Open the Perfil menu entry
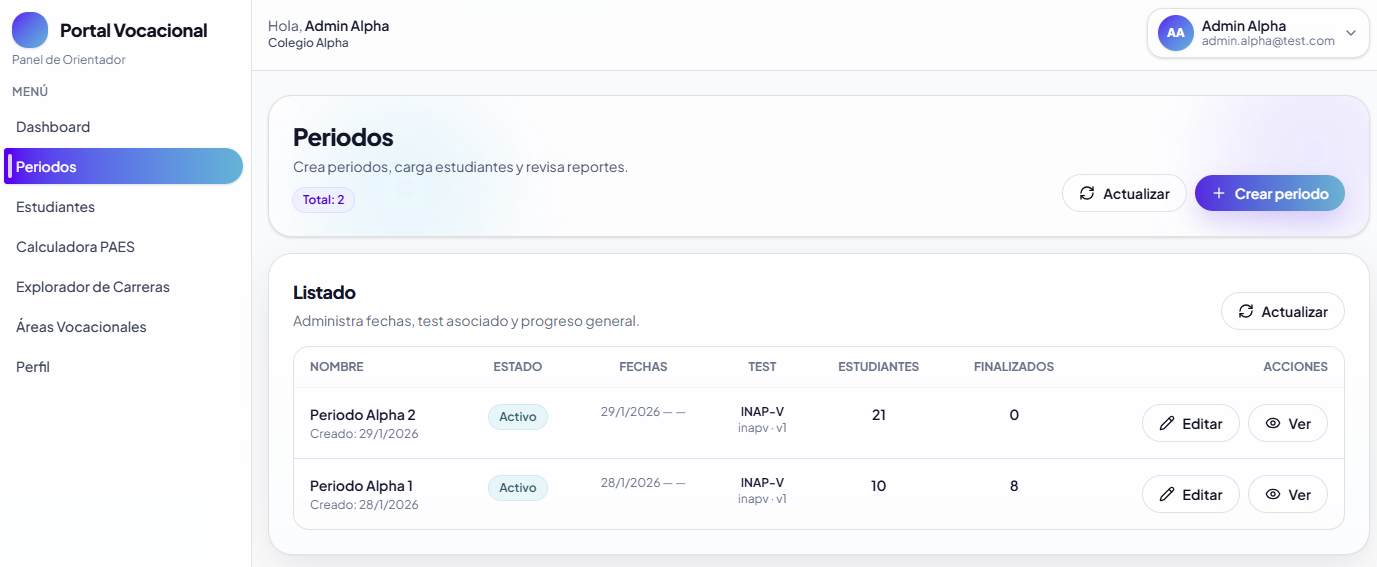Image resolution: width=1377 pixels, height=567 pixels. pyautogui.click(x=33, y=367)
